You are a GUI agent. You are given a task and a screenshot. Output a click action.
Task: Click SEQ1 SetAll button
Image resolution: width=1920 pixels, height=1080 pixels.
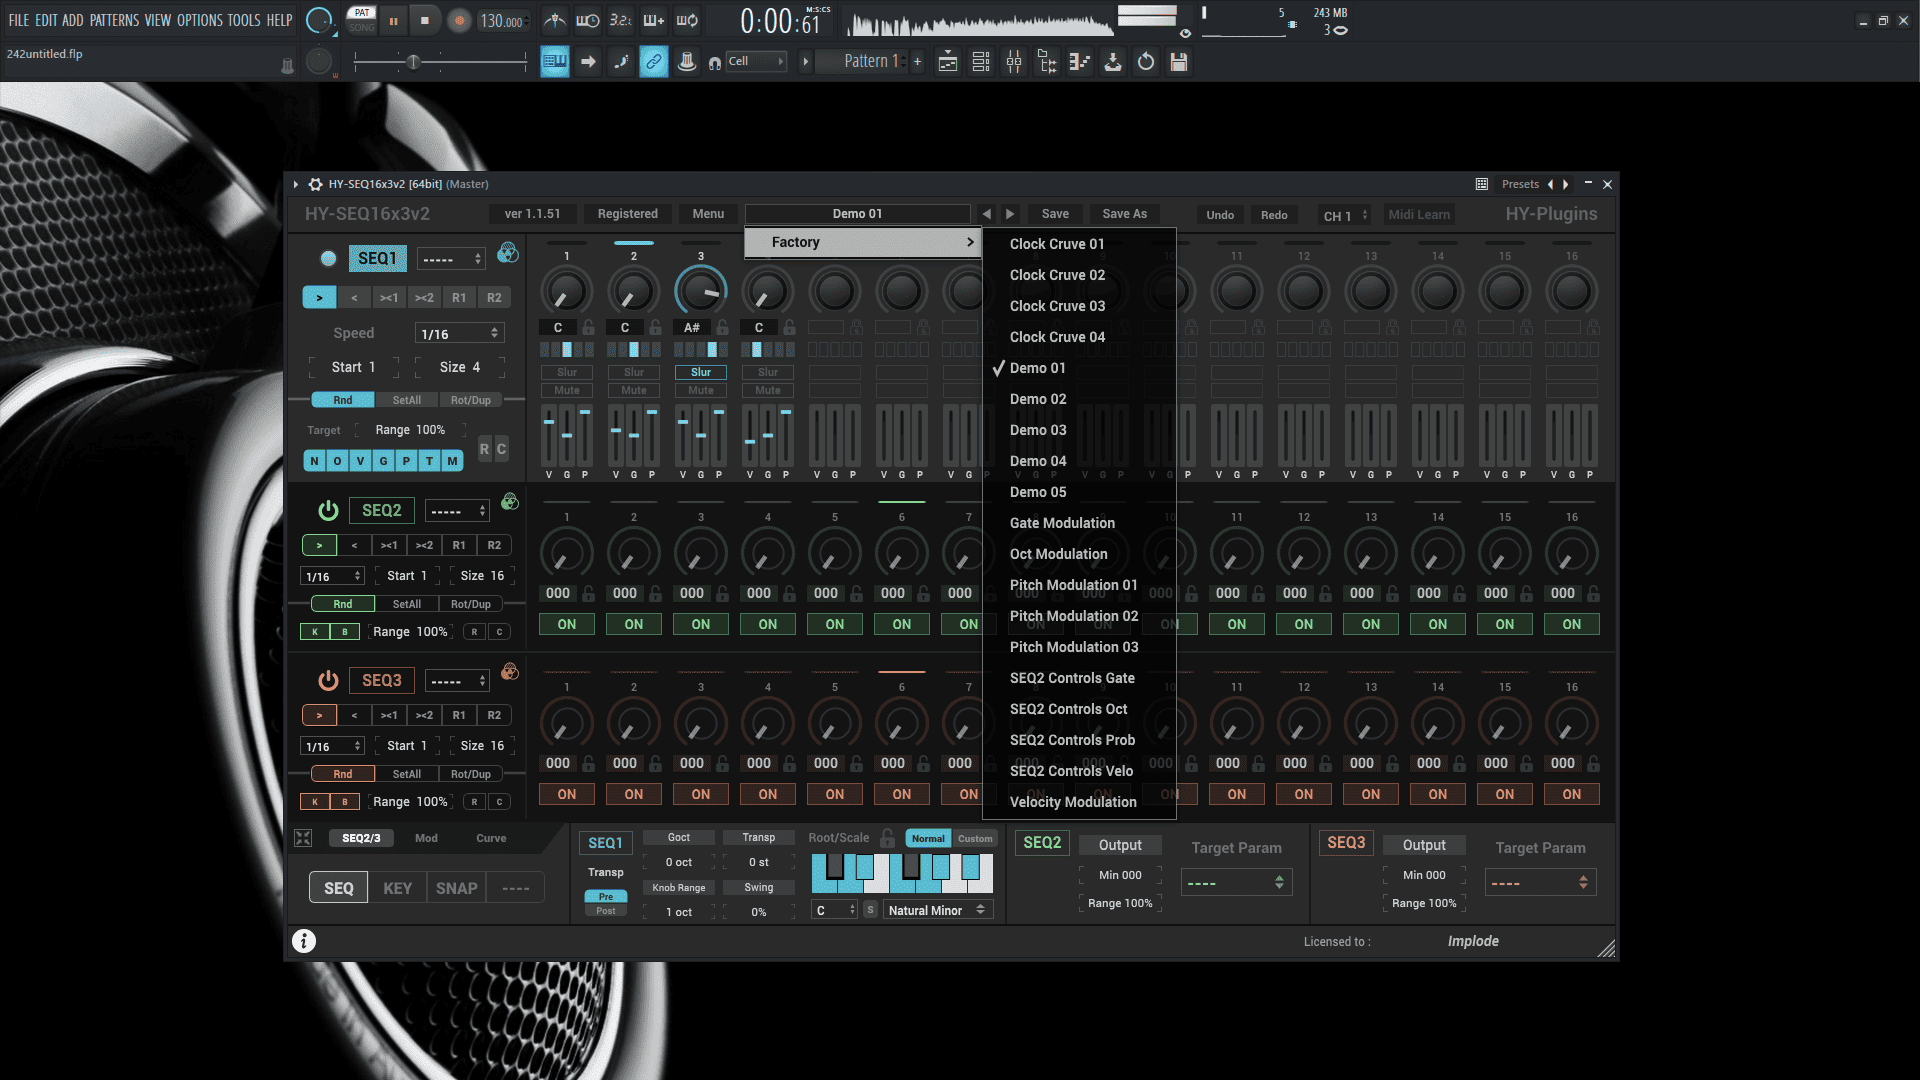[x=406, y=400]
